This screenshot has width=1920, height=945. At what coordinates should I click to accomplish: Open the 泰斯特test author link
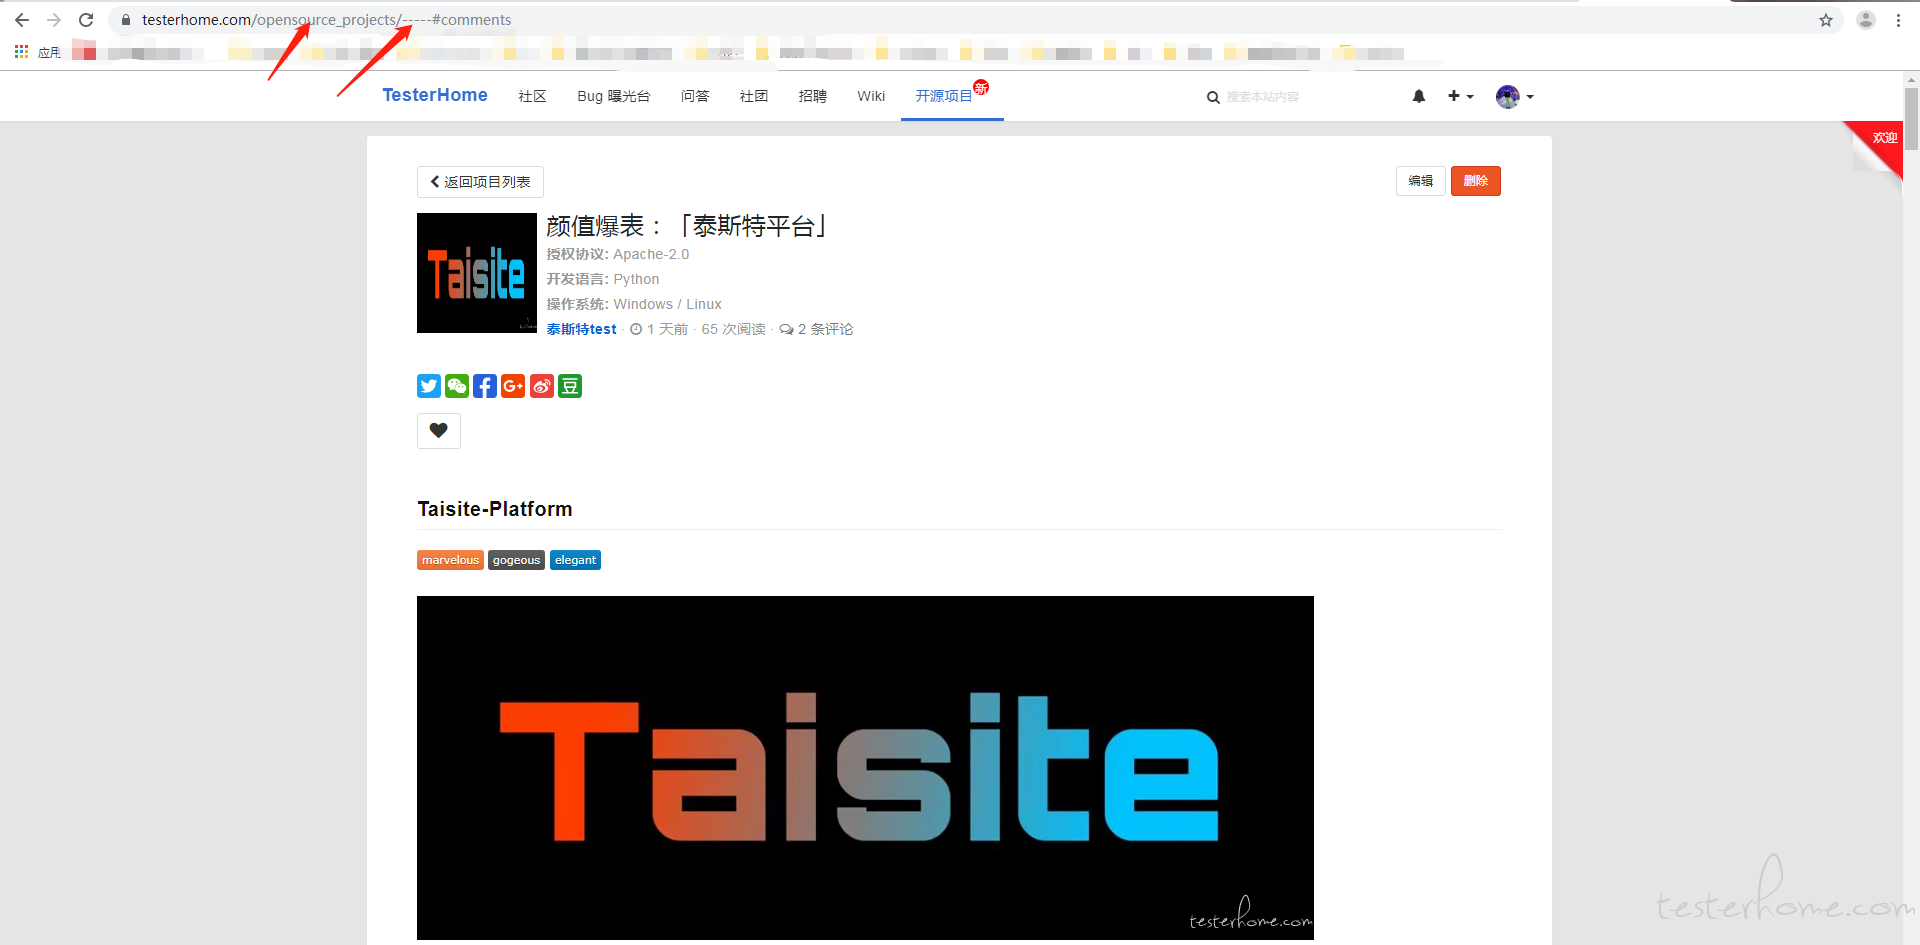(581, 329)
